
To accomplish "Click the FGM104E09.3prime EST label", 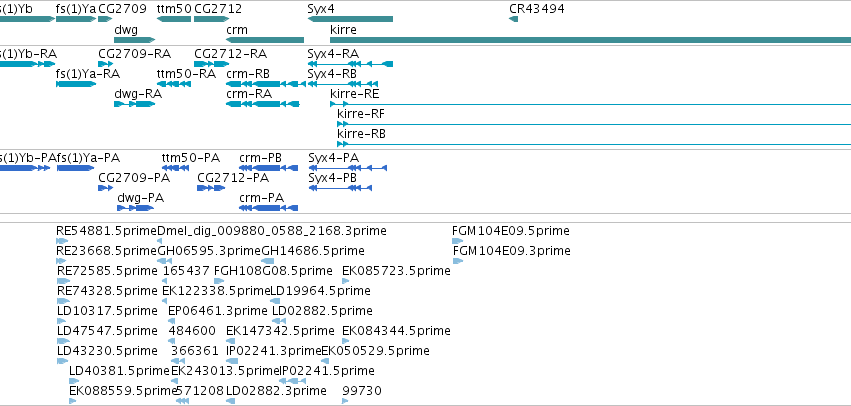I will 511,251.
